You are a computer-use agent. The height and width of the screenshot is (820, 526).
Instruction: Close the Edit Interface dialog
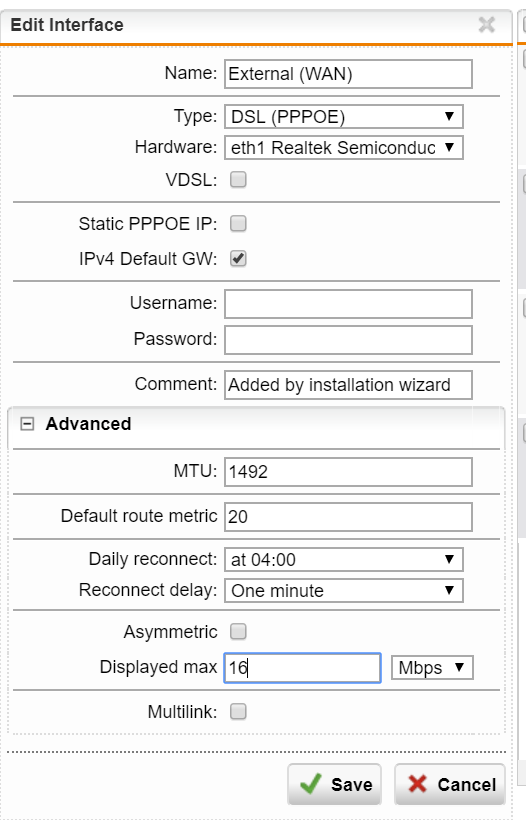[486, 25]
